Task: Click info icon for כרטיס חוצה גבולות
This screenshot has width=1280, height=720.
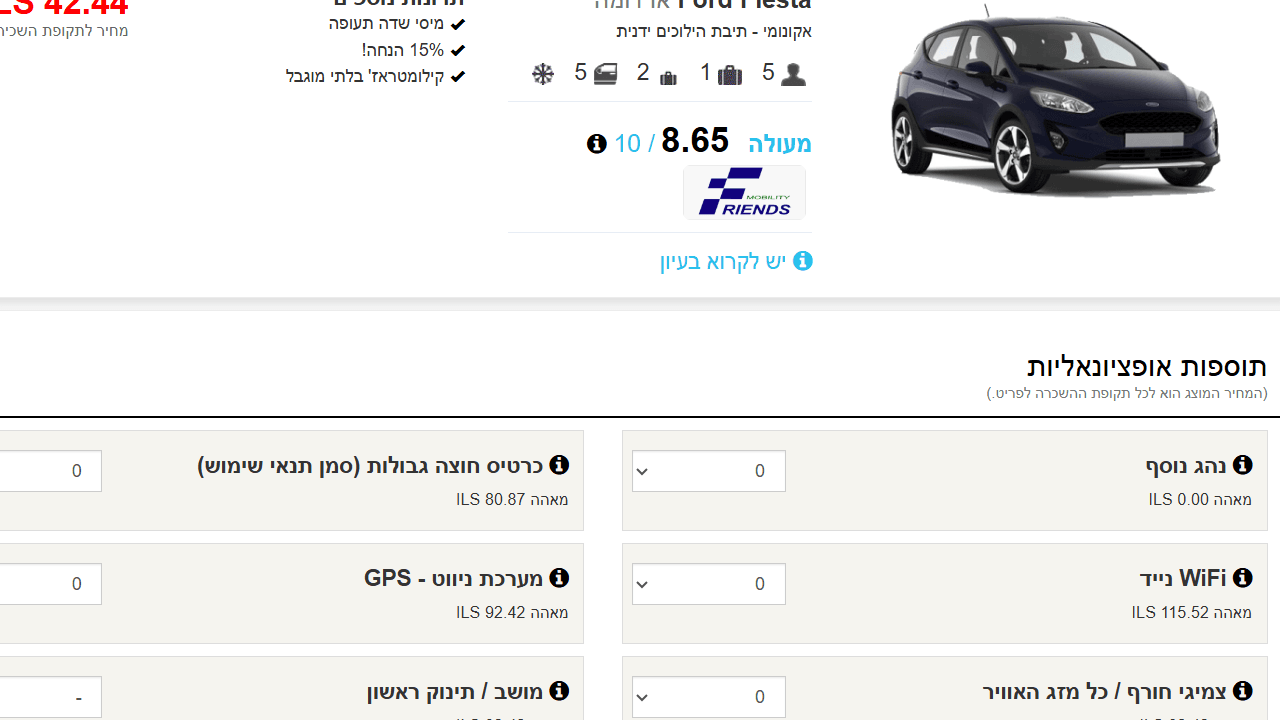Action: point(559,465)
